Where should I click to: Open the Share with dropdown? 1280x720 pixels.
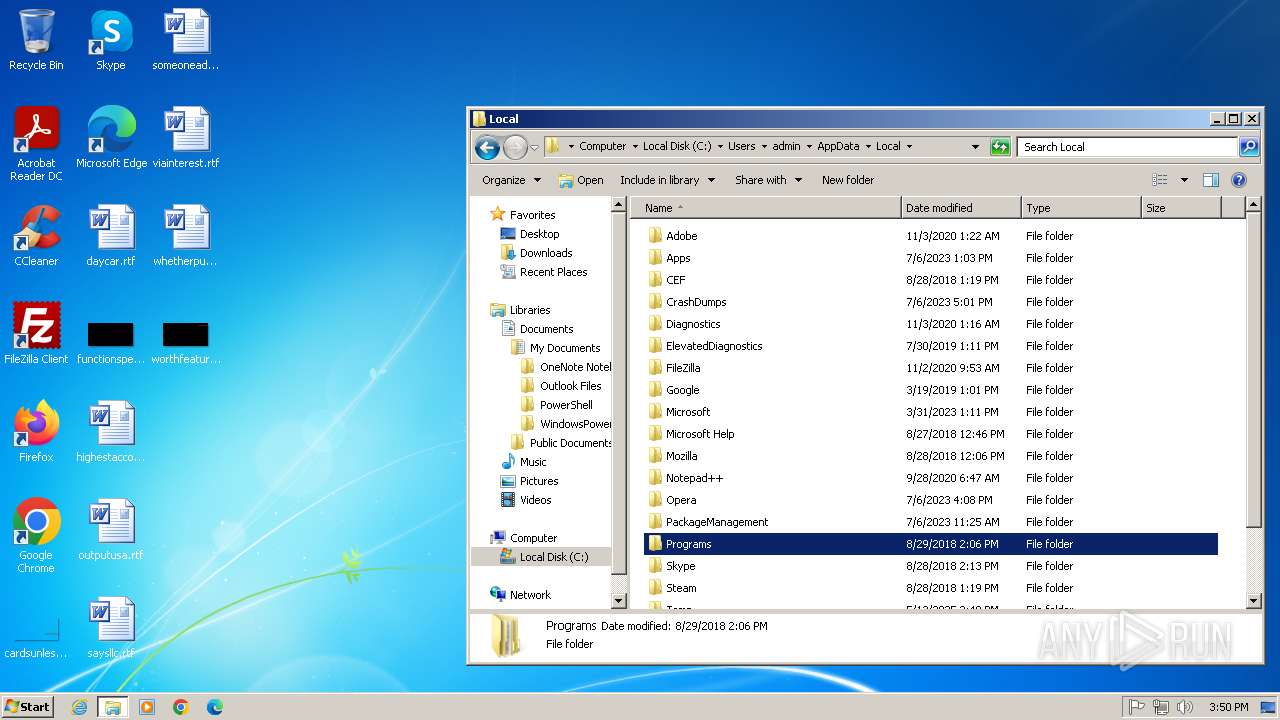768,180
